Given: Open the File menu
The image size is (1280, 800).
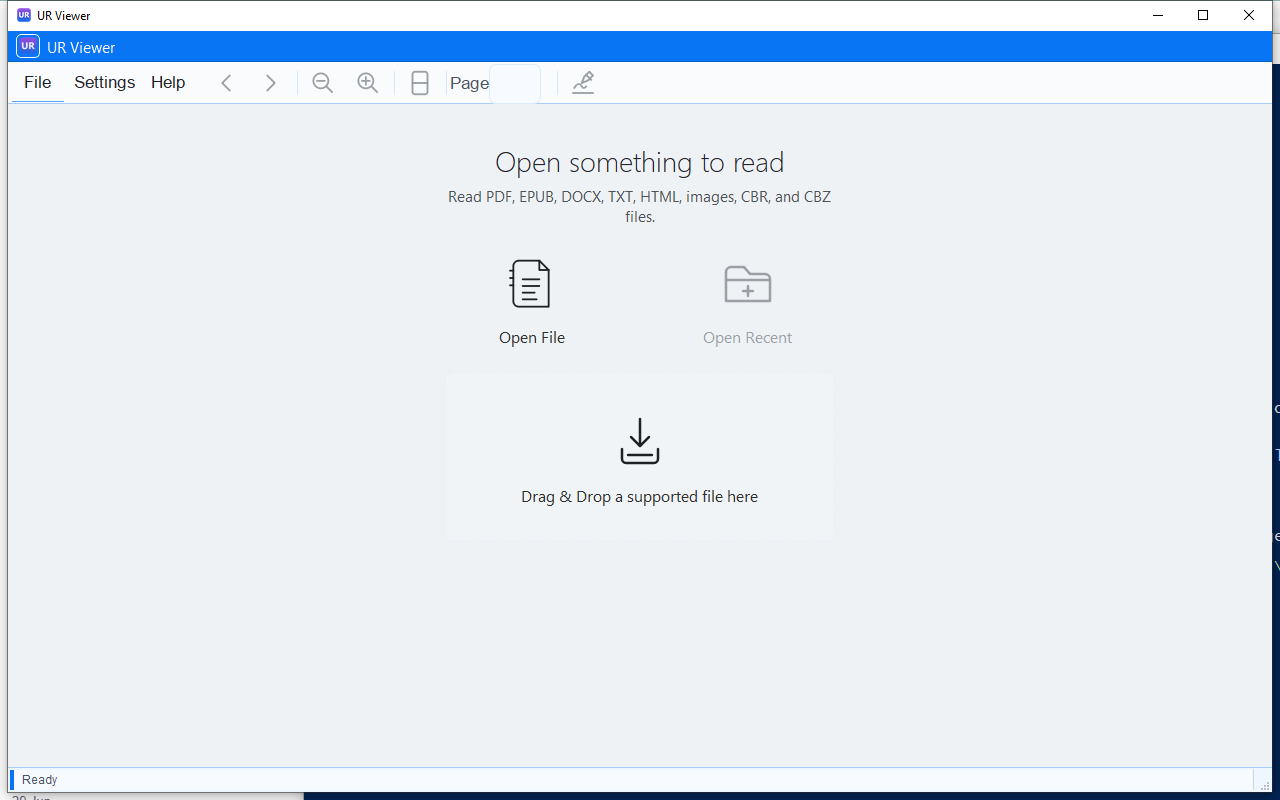Looking at the screenshot, I should (38, 83).
